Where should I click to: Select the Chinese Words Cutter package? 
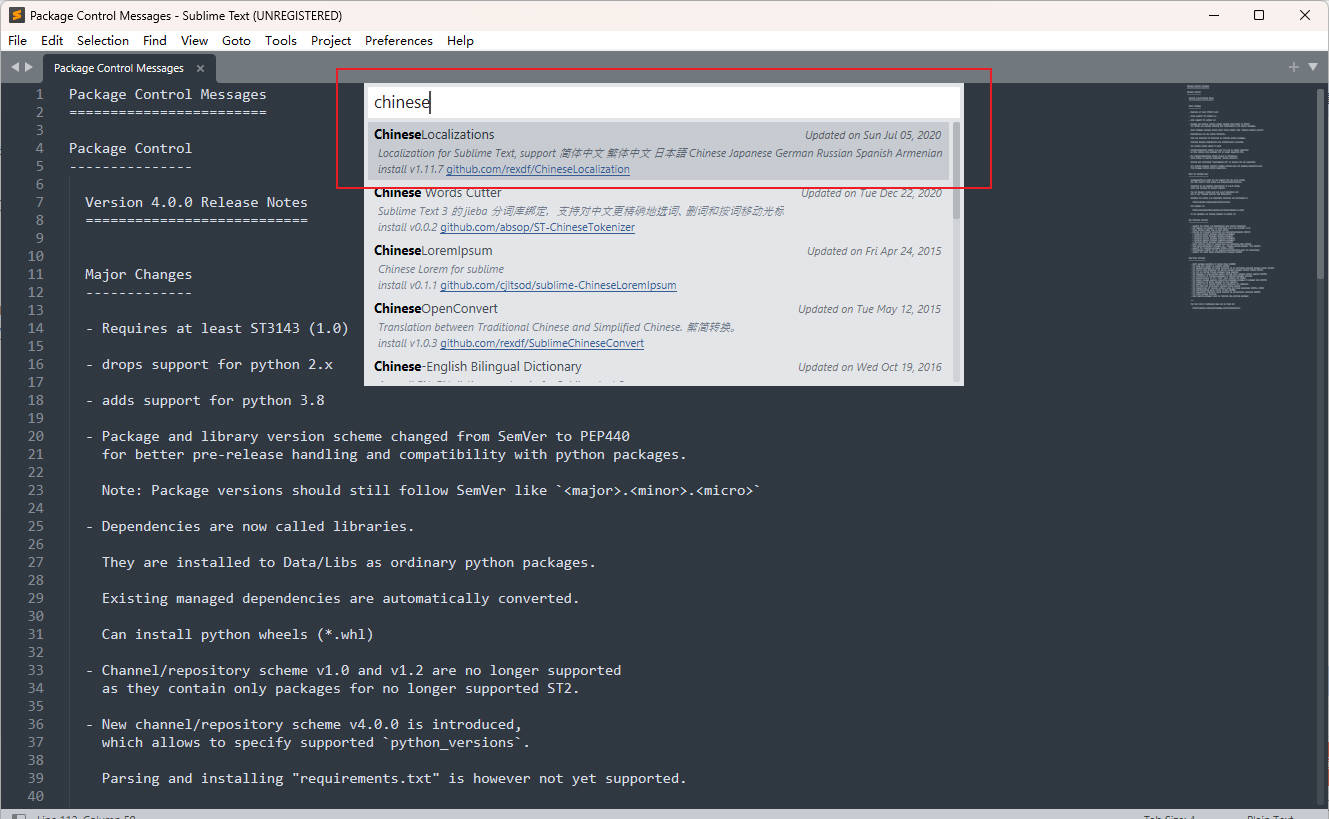click(x=658, y=209)
